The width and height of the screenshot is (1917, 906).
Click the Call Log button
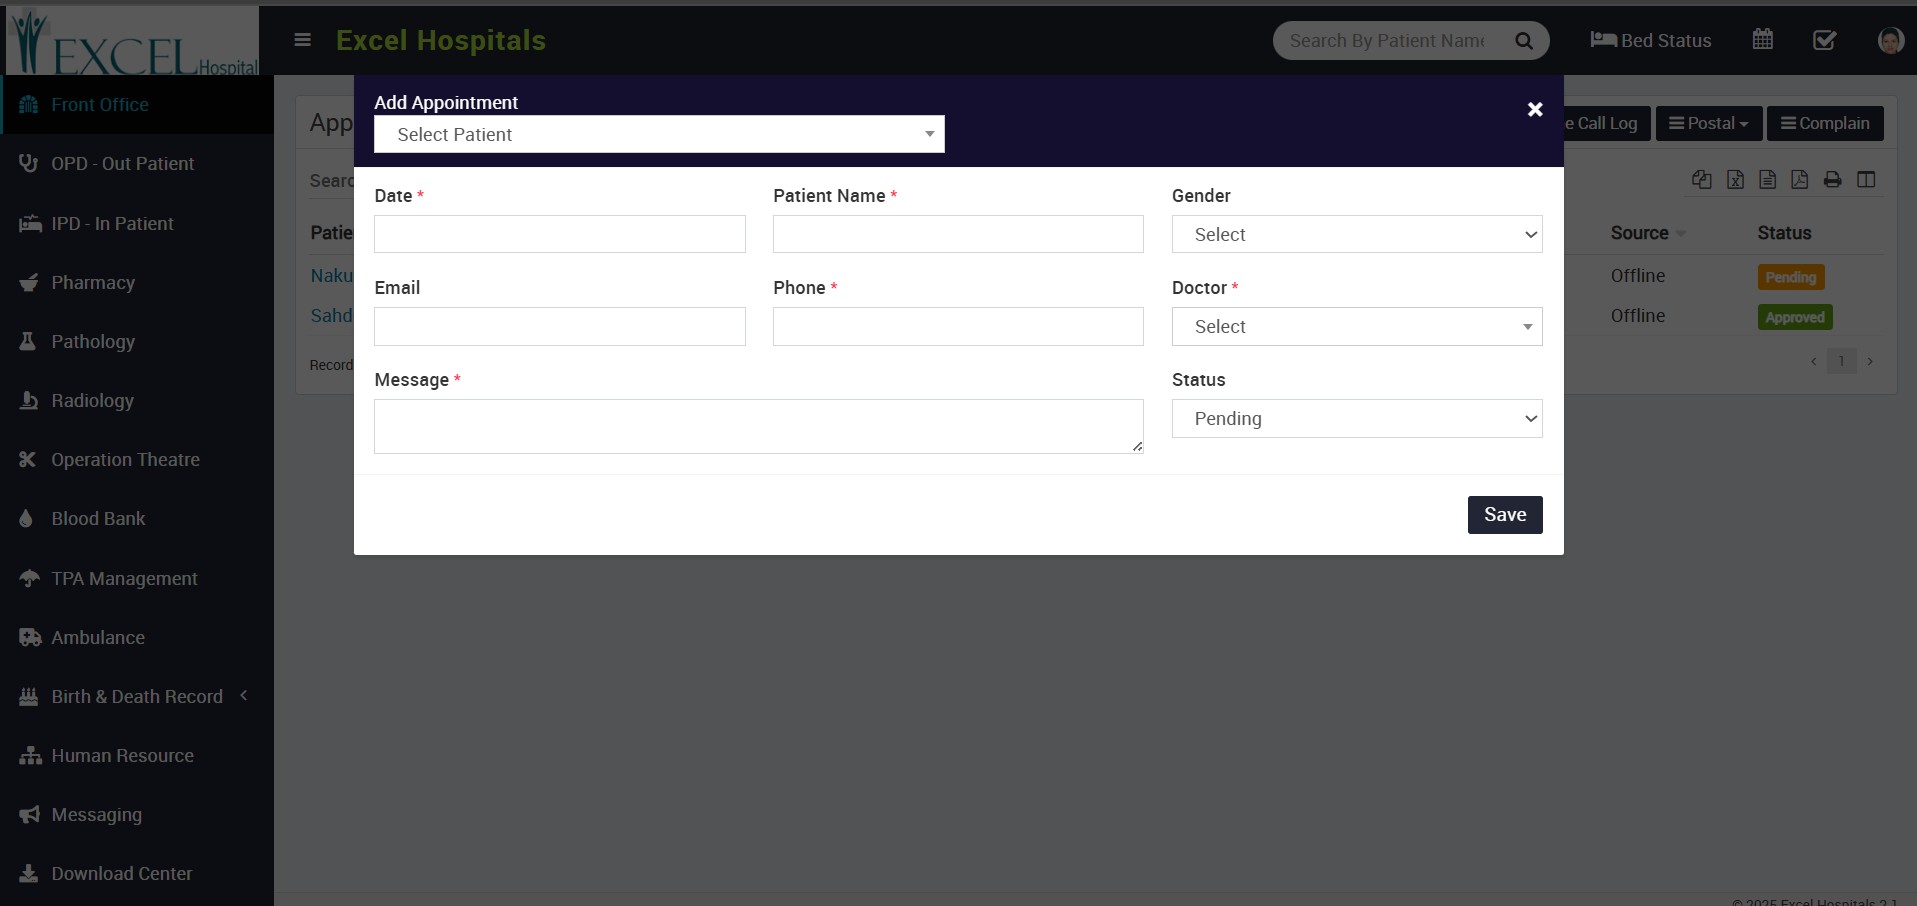[x=1607, y=124]
